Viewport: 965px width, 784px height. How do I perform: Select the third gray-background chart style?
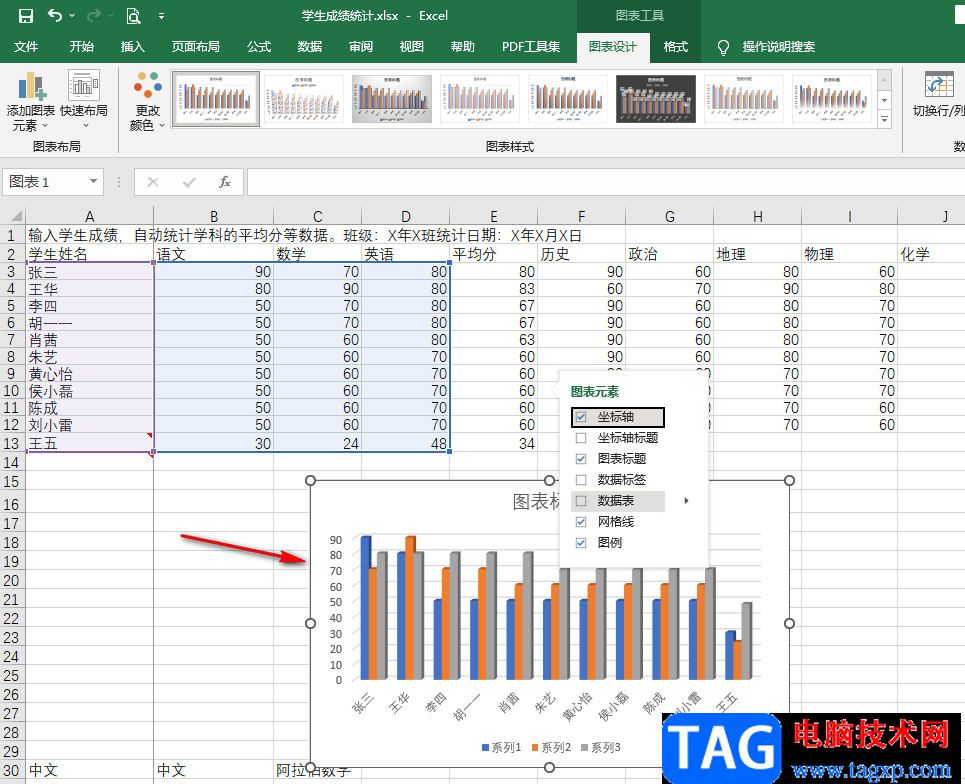pos(392,99)
